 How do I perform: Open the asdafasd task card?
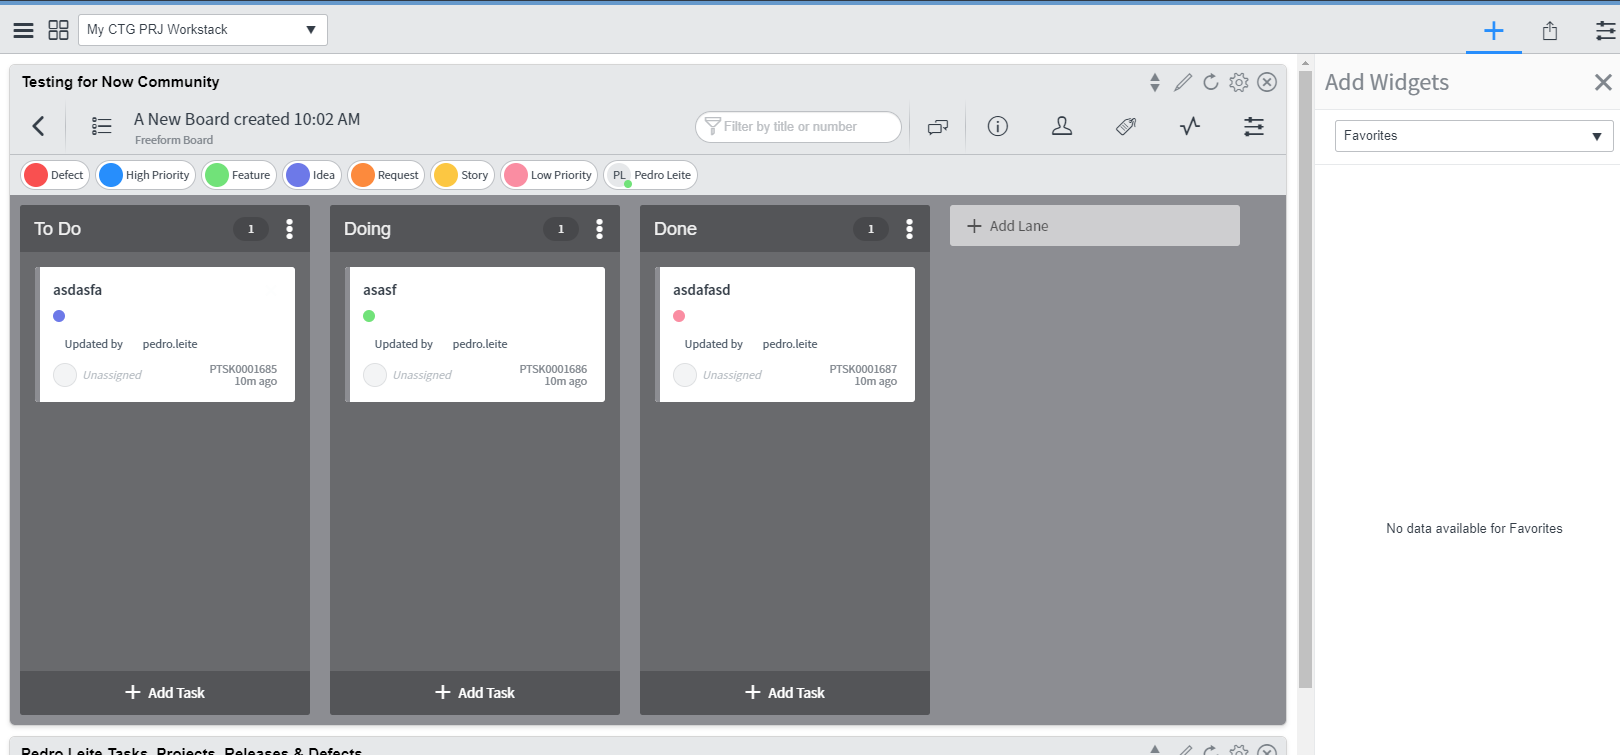[x=785, y=334]
